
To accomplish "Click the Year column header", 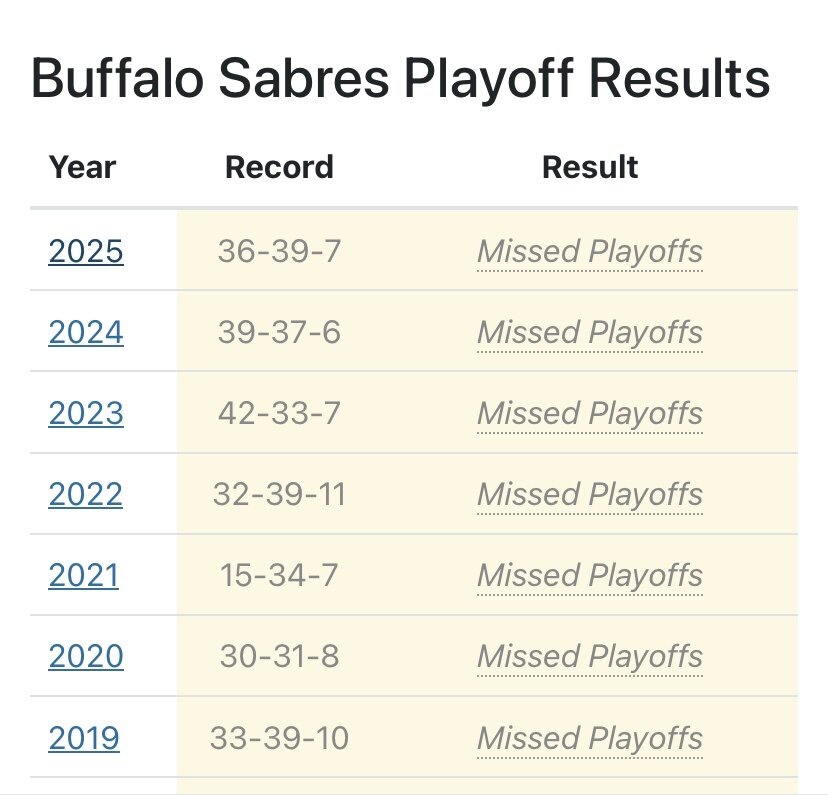I will [82, 167].
